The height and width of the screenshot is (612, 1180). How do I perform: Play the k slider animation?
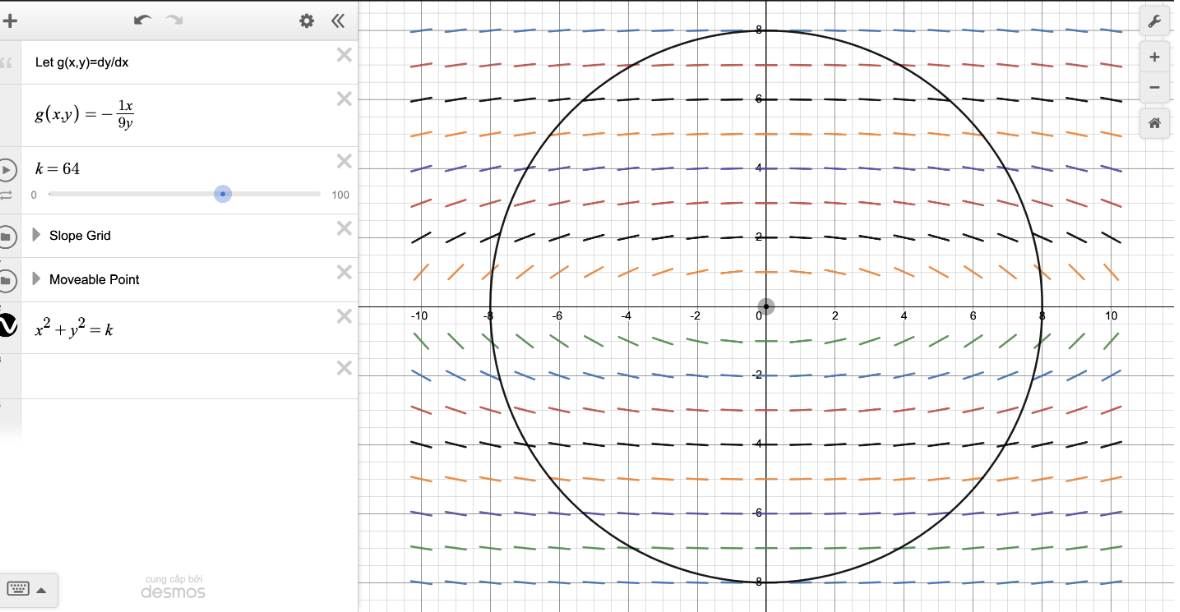(7, 170)
